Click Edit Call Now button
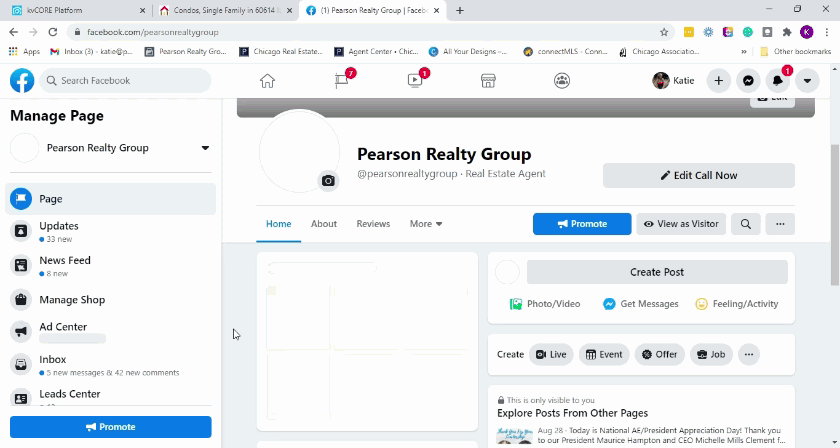840x448 pixels. pyautogui.click(x=699, y=175)
